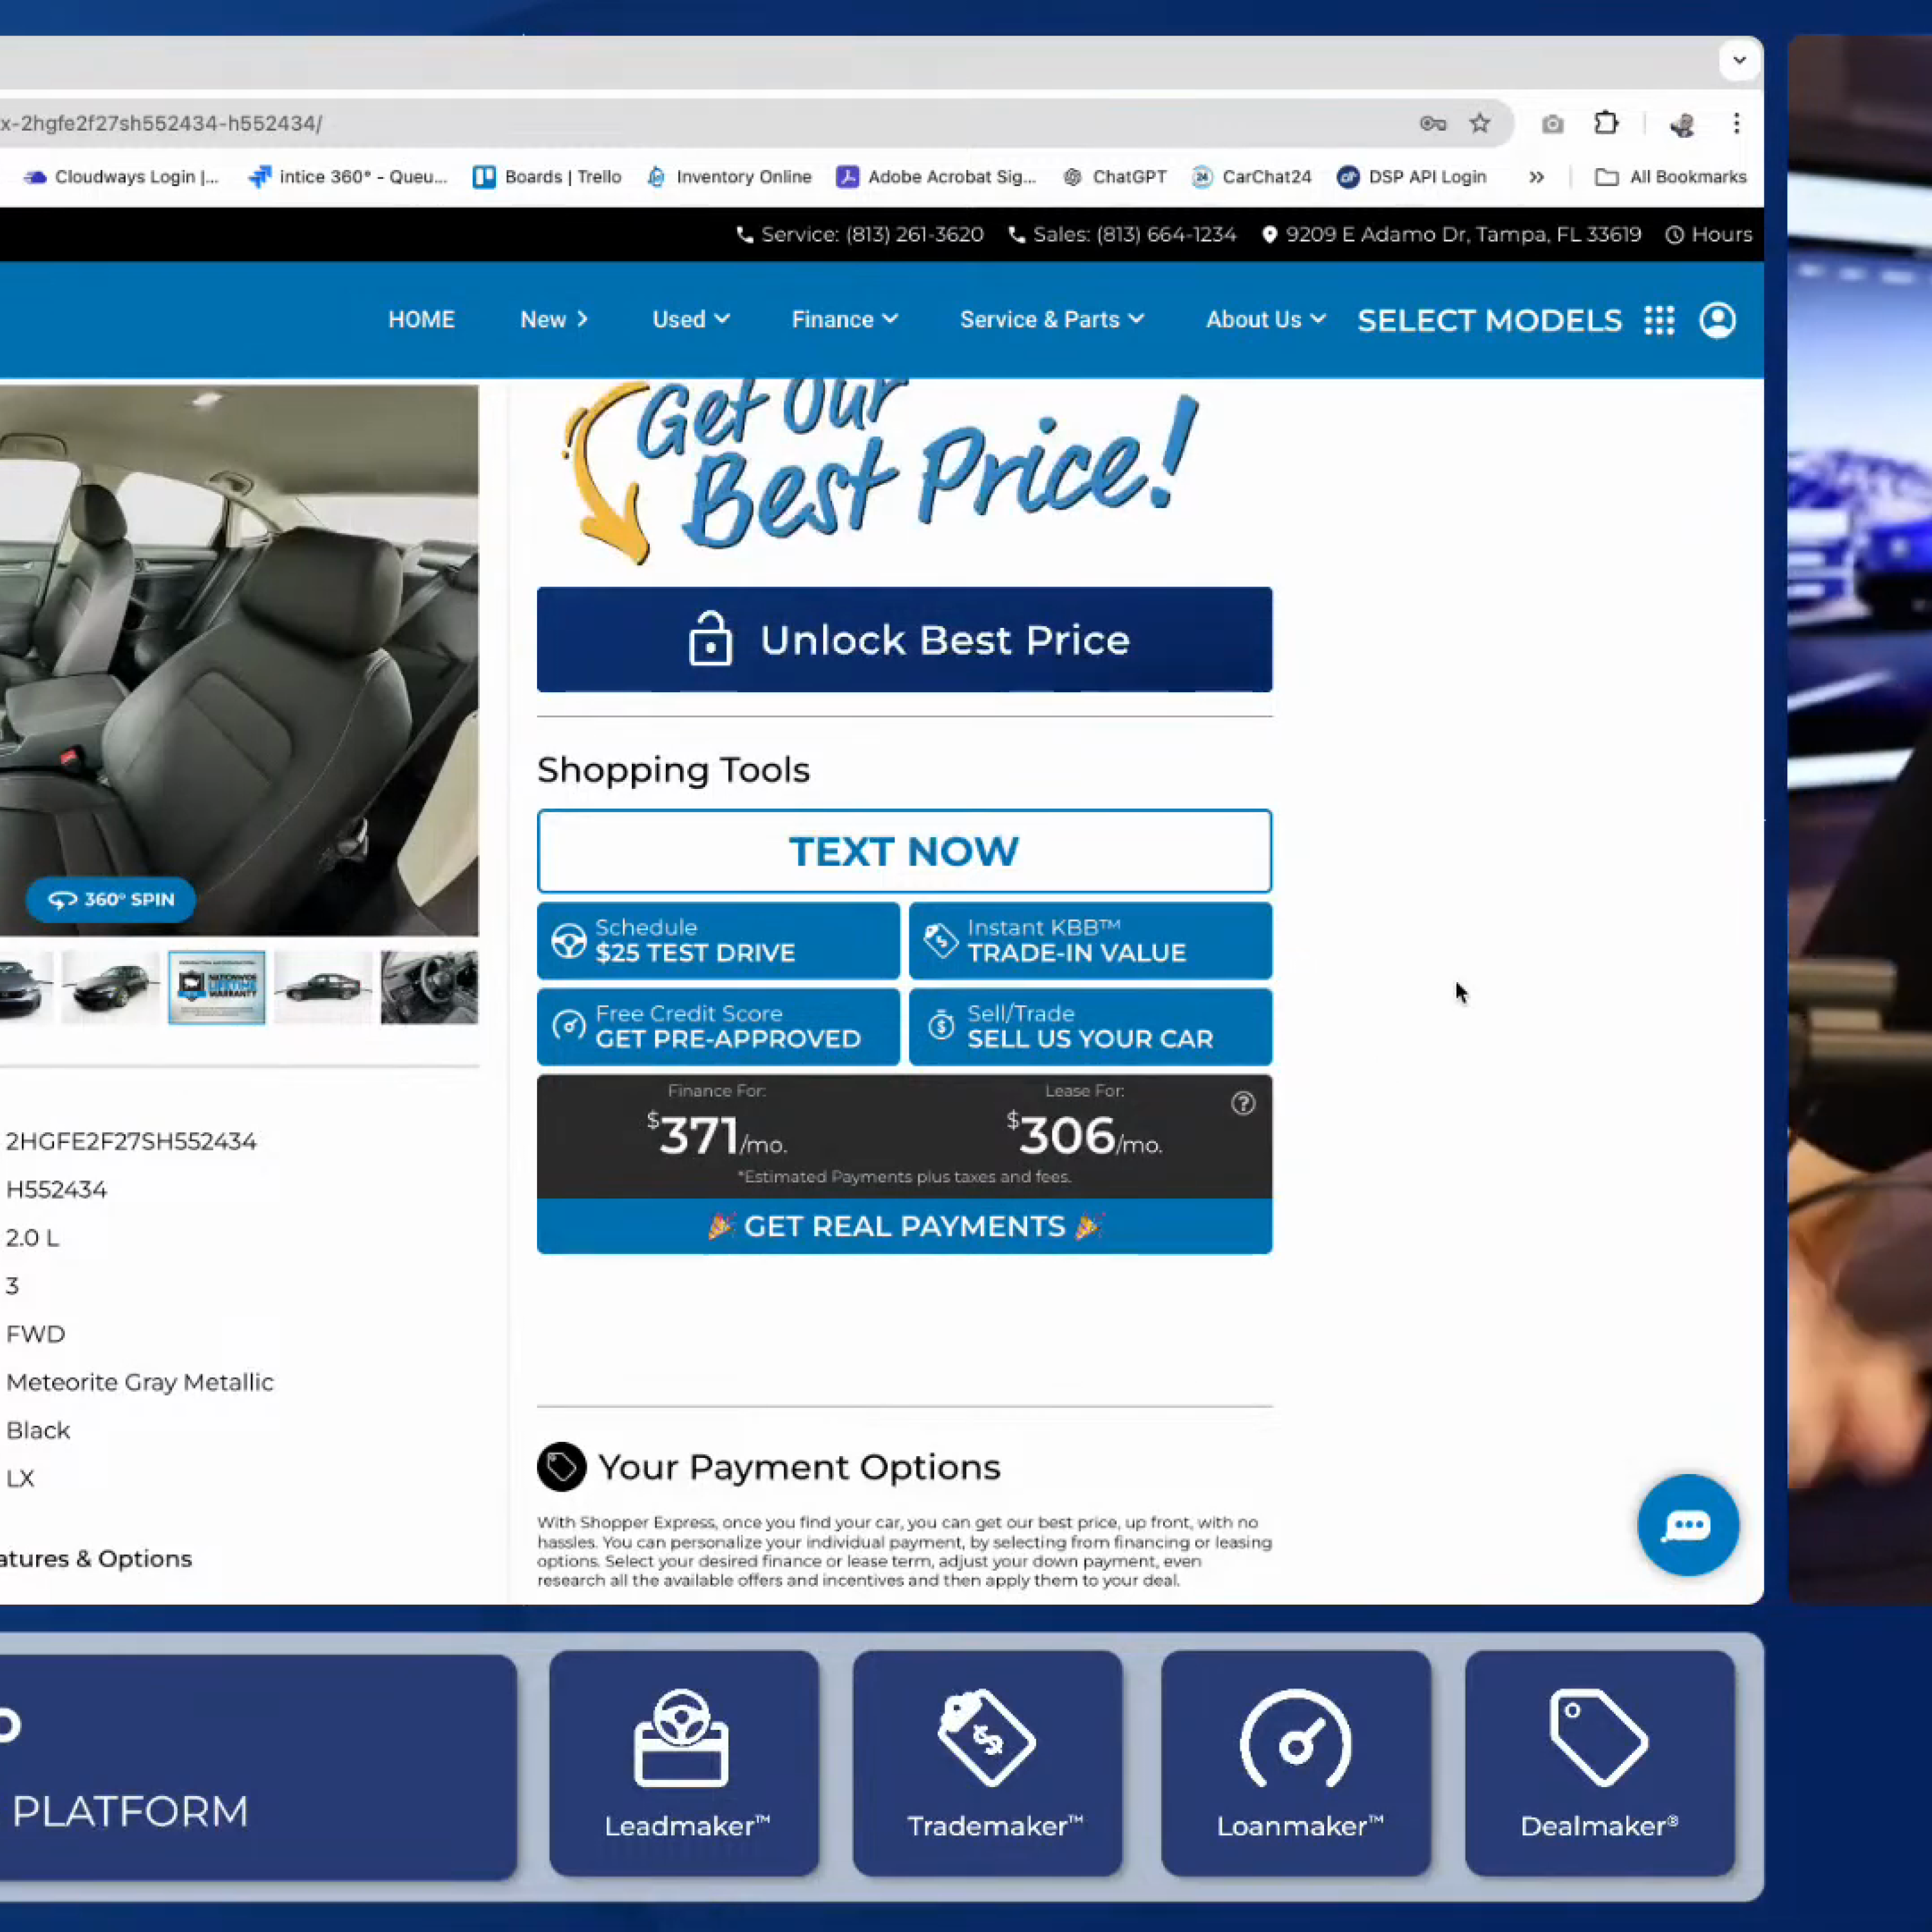Open the browser profile avatar

point(1682,124)
